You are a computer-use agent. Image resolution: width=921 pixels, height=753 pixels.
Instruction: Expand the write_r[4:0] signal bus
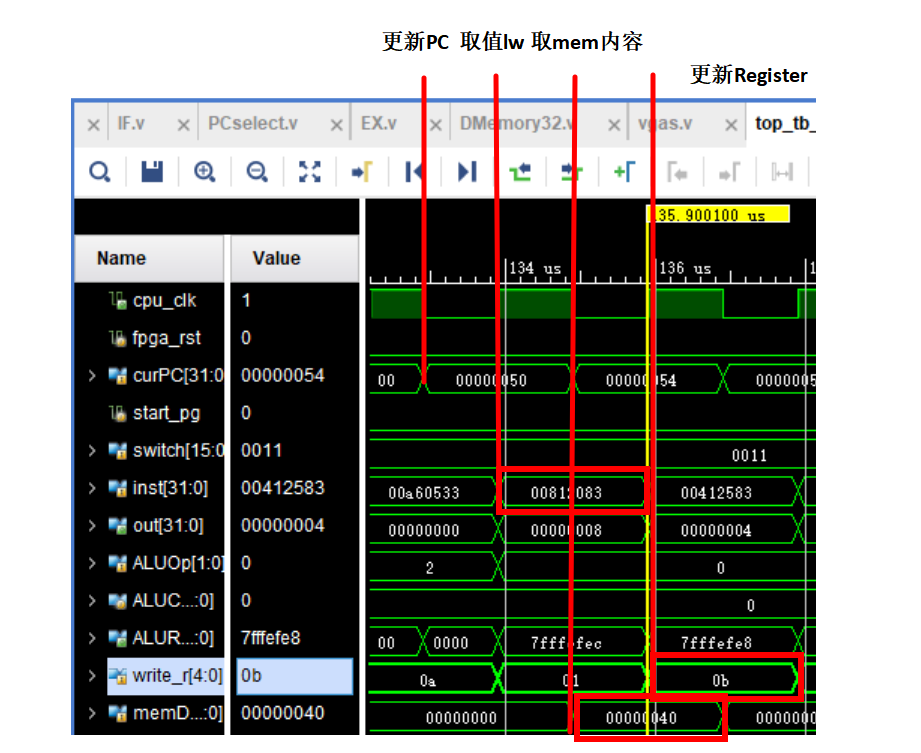coord(92,676)
